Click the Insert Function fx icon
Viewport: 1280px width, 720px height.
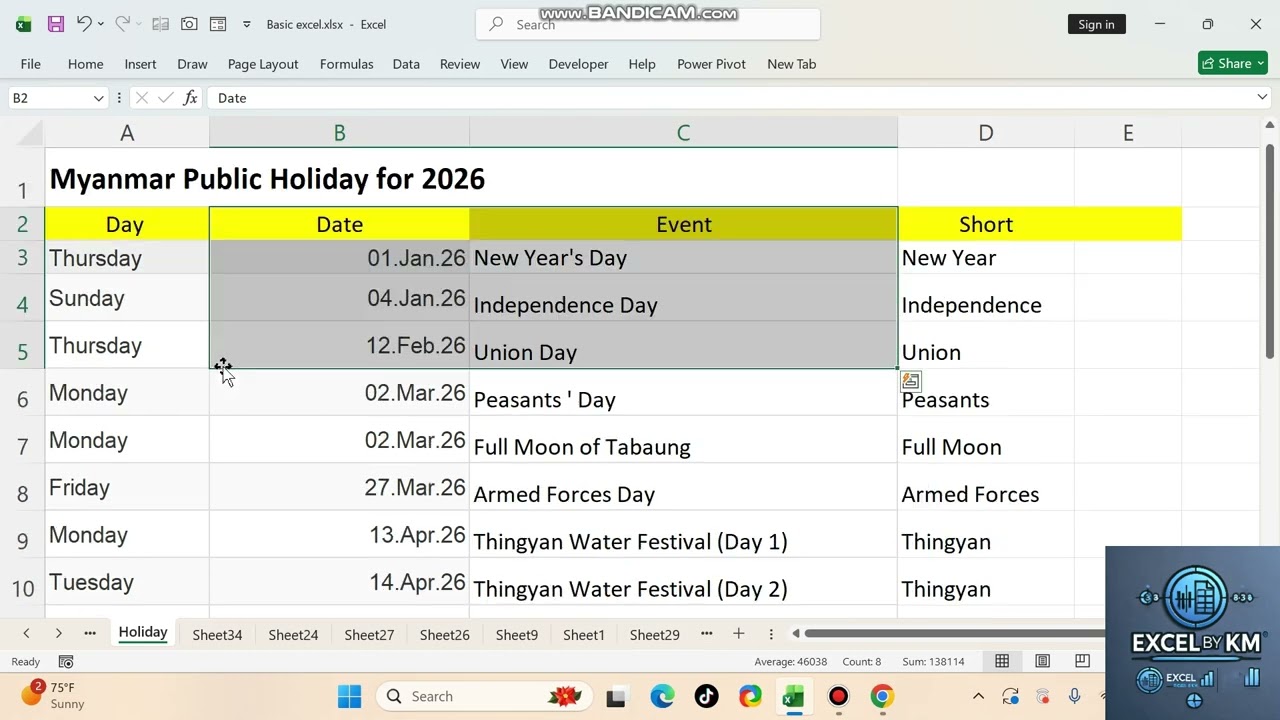click(190, 98)
